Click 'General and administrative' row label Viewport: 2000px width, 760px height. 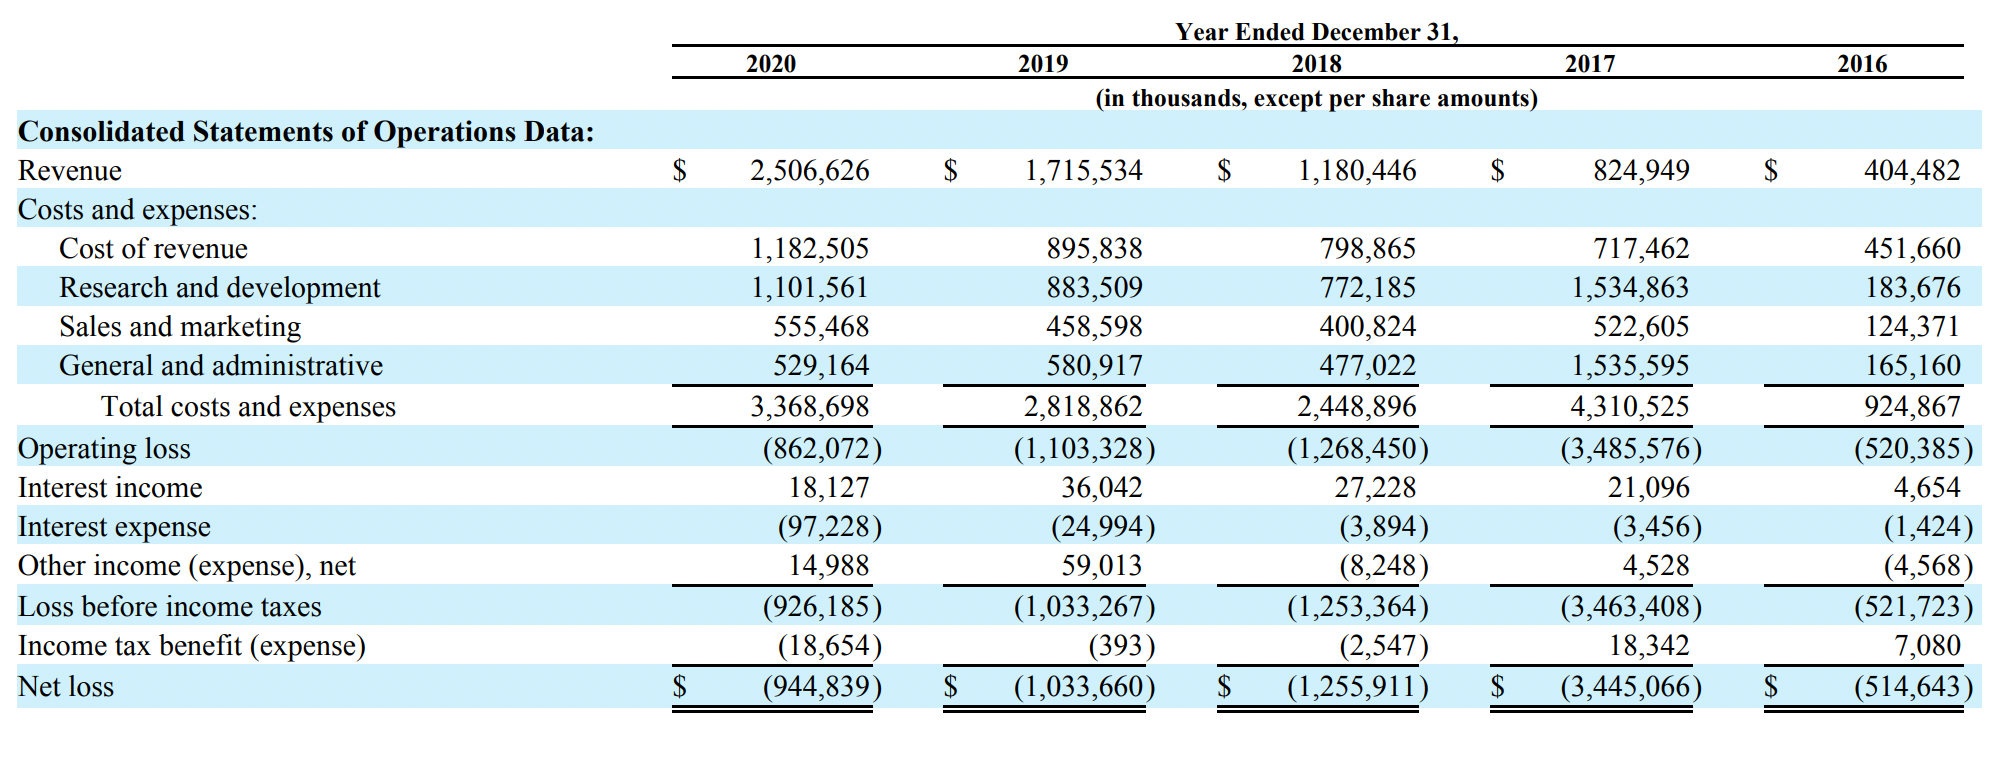(x=221, y=366)
